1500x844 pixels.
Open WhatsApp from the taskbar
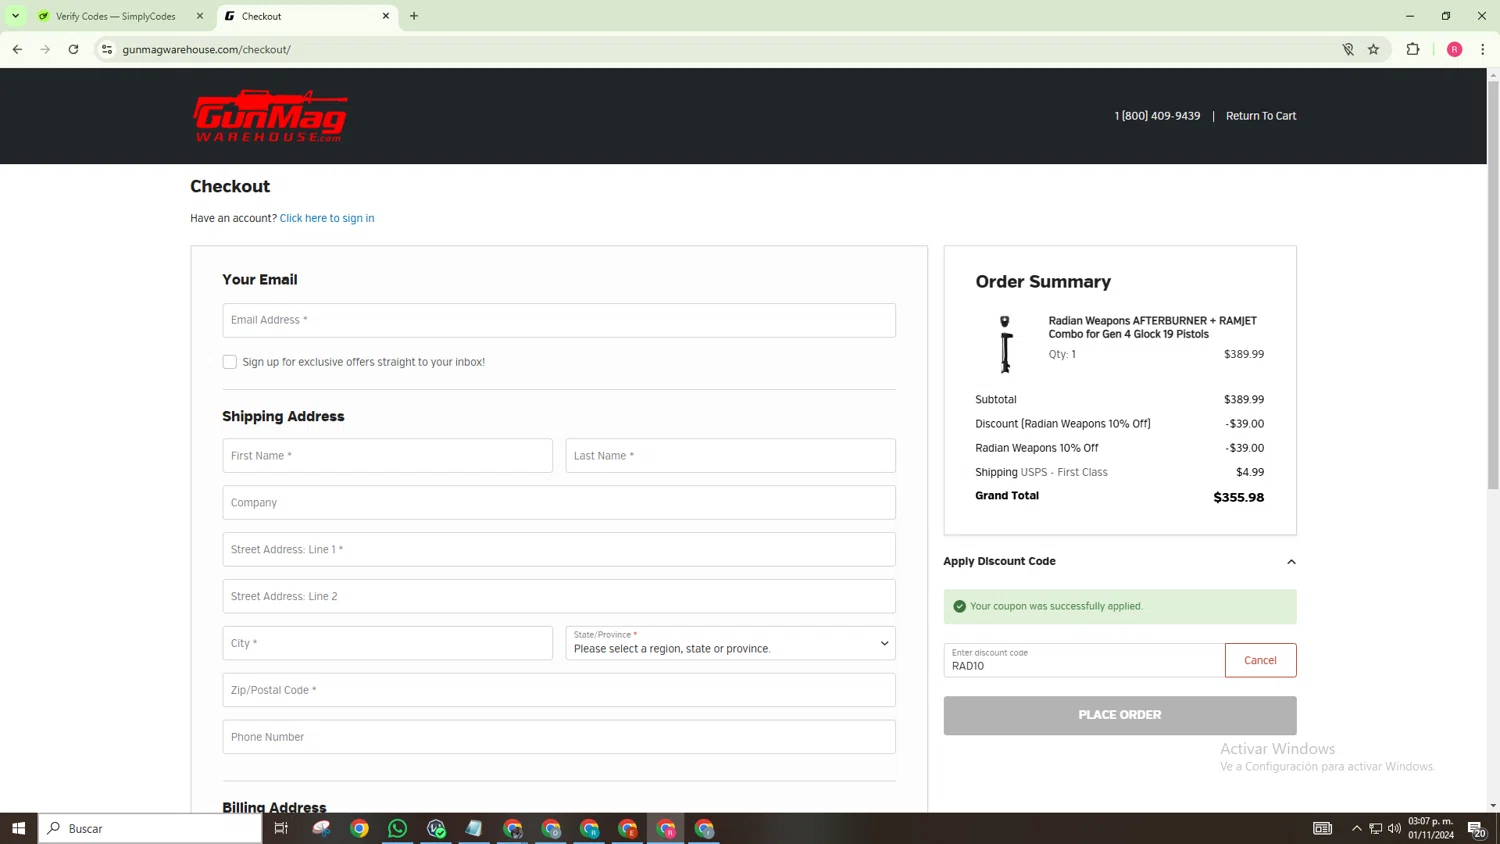coord(397,828)
